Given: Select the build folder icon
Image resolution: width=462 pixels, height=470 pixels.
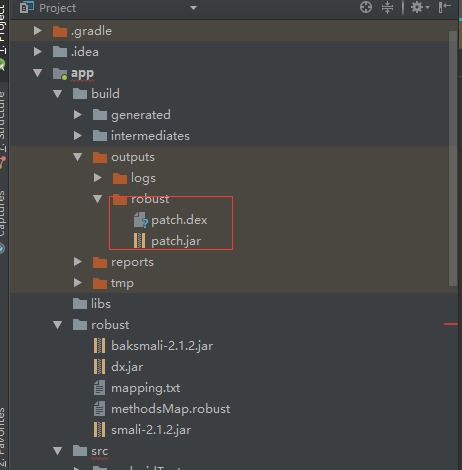Looking at the screenshot, I should click(80, 94).
